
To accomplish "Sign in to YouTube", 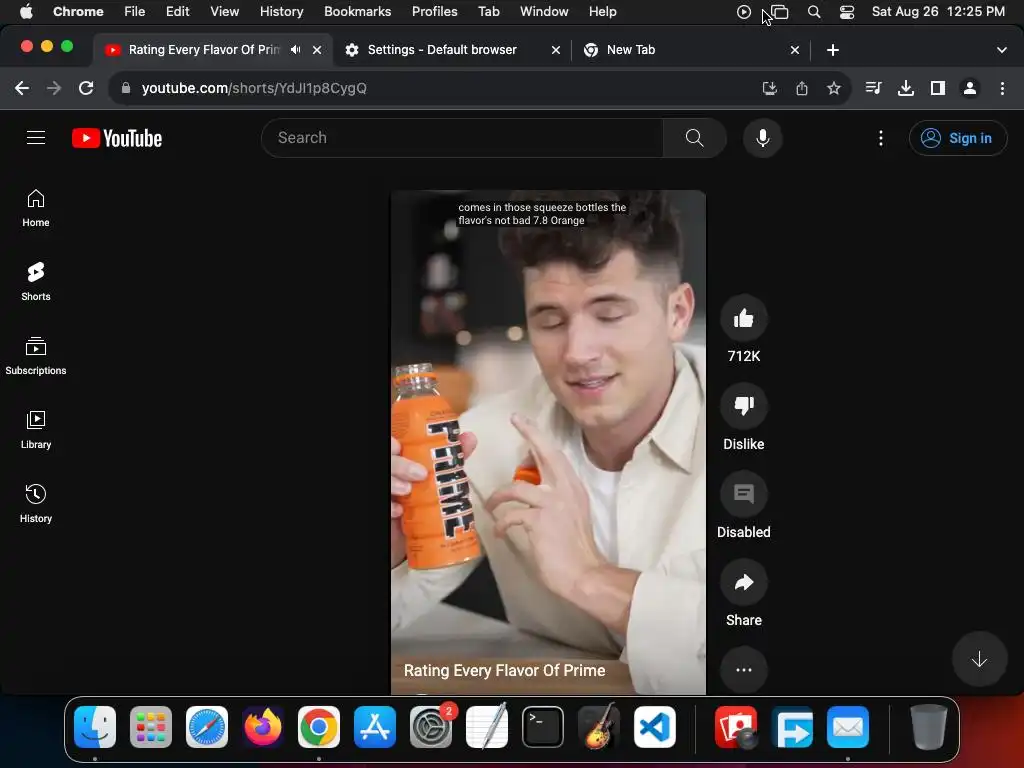I will click(x=957, y=138).
